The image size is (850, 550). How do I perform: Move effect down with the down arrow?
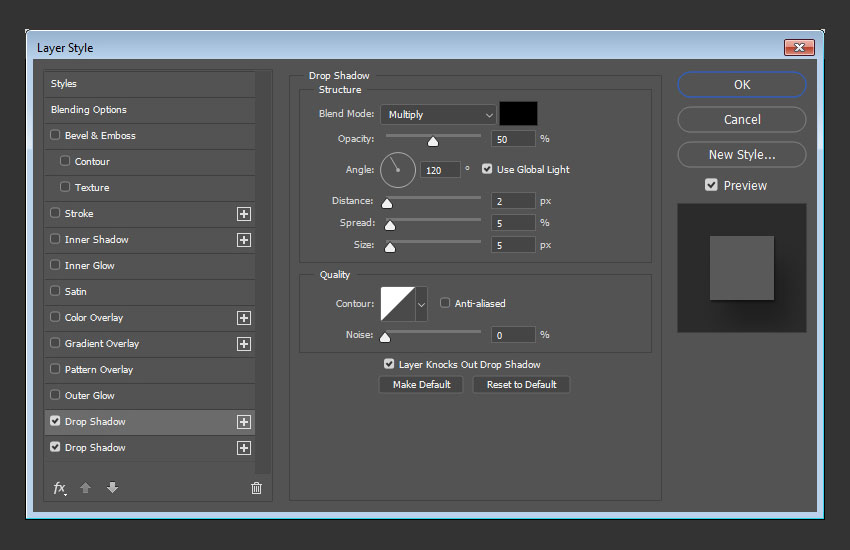coord(112,488)
